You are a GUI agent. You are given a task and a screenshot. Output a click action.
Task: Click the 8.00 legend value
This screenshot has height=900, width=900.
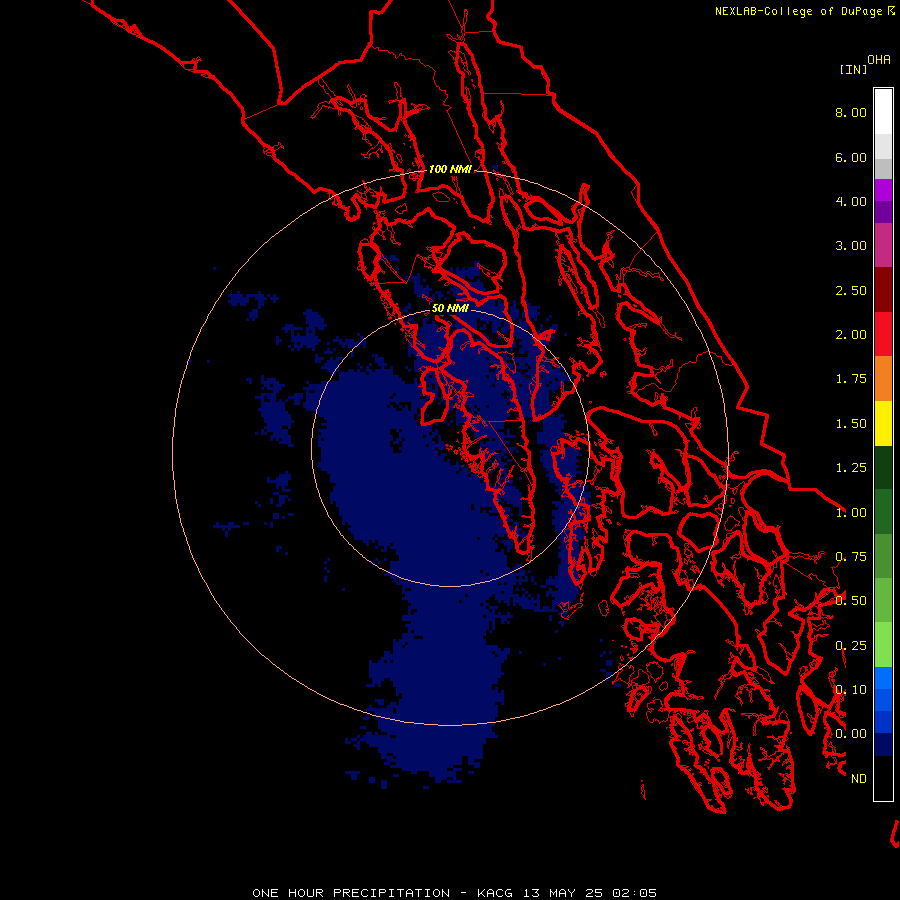[851, 112]
